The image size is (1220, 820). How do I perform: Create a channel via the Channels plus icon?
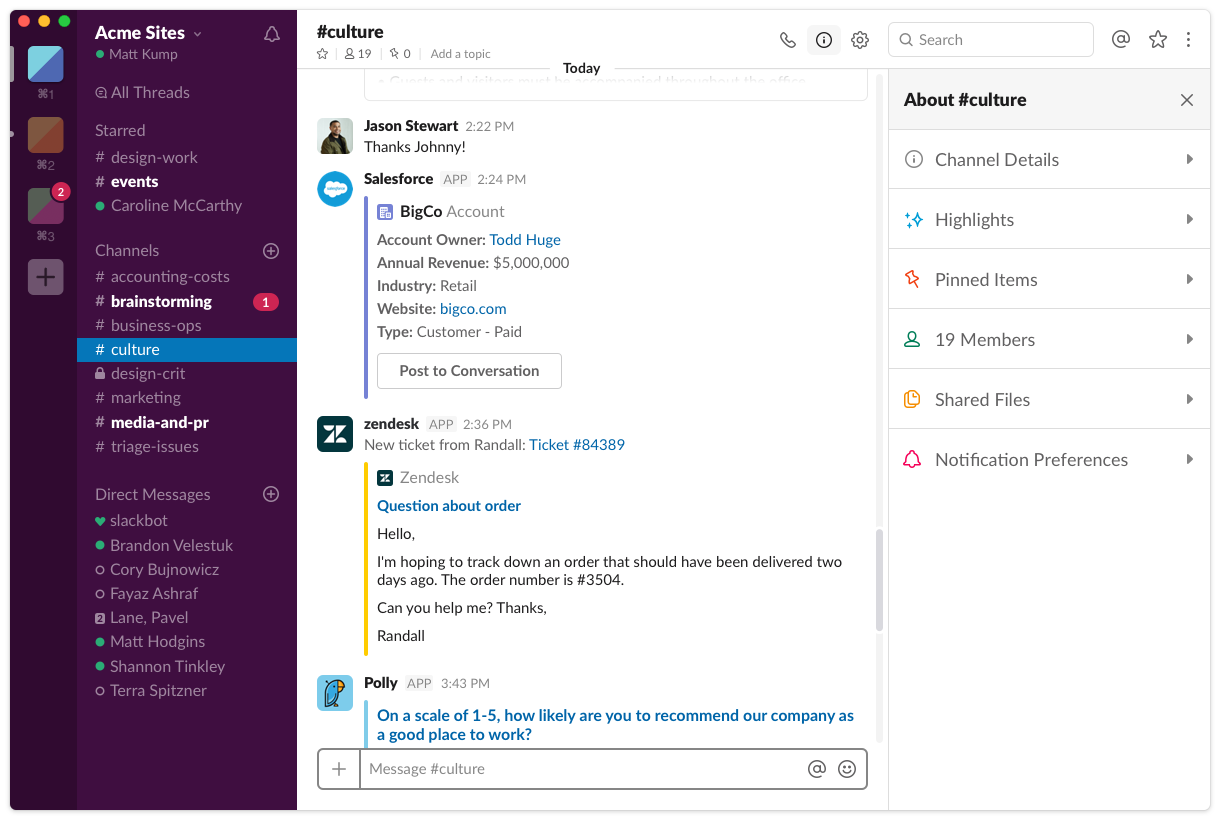(271, 251)
